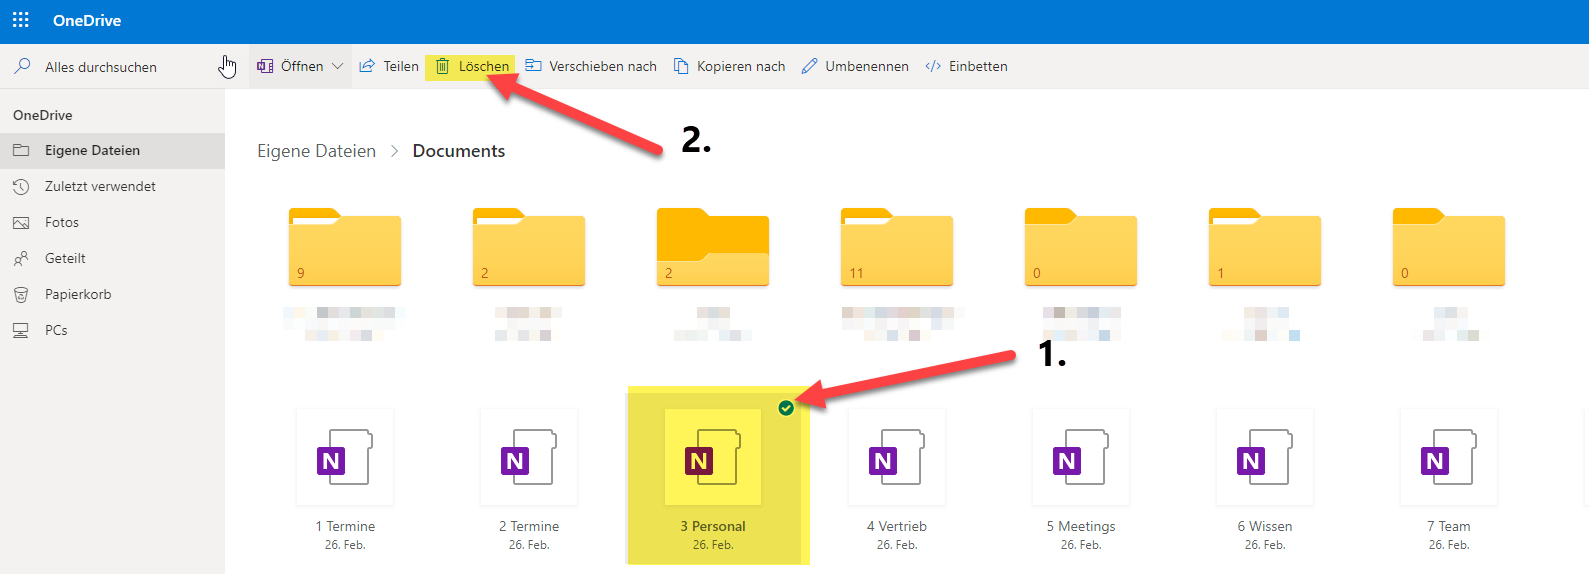Open the folder containing 11 items
The image size is (1589, 574).
897,247
